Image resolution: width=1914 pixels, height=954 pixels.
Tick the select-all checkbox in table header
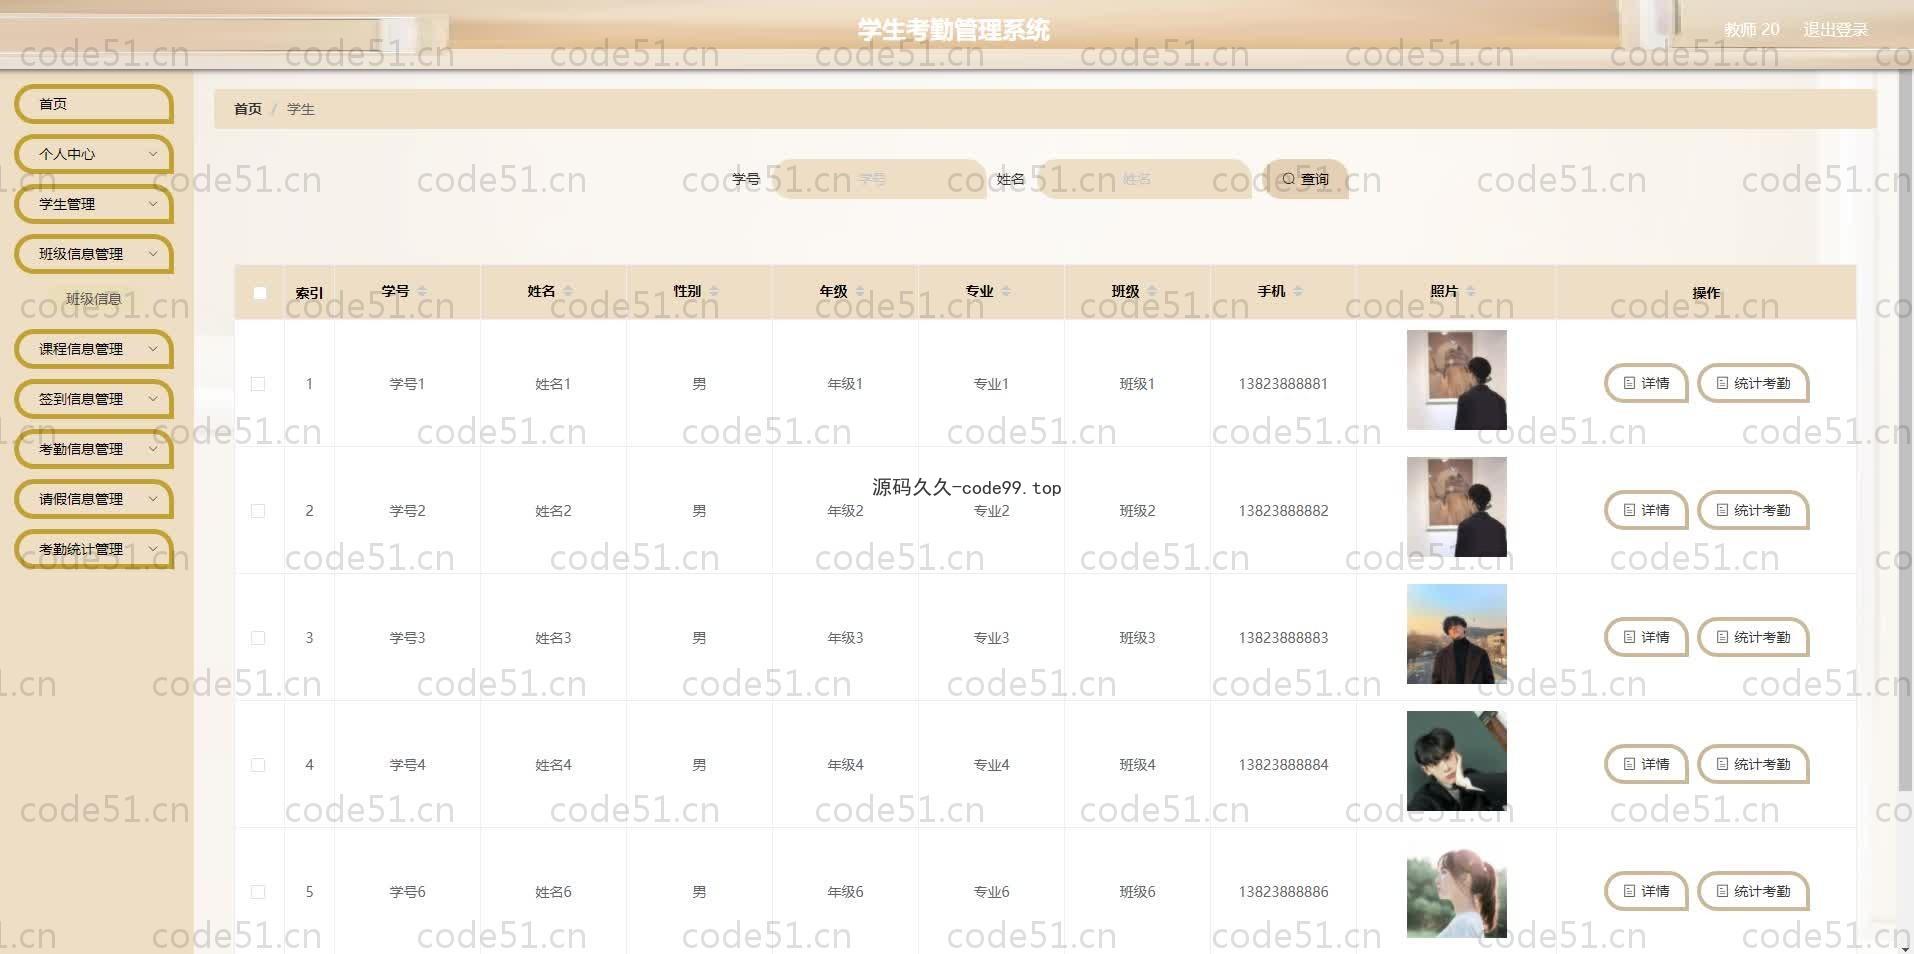coord(260,293)
